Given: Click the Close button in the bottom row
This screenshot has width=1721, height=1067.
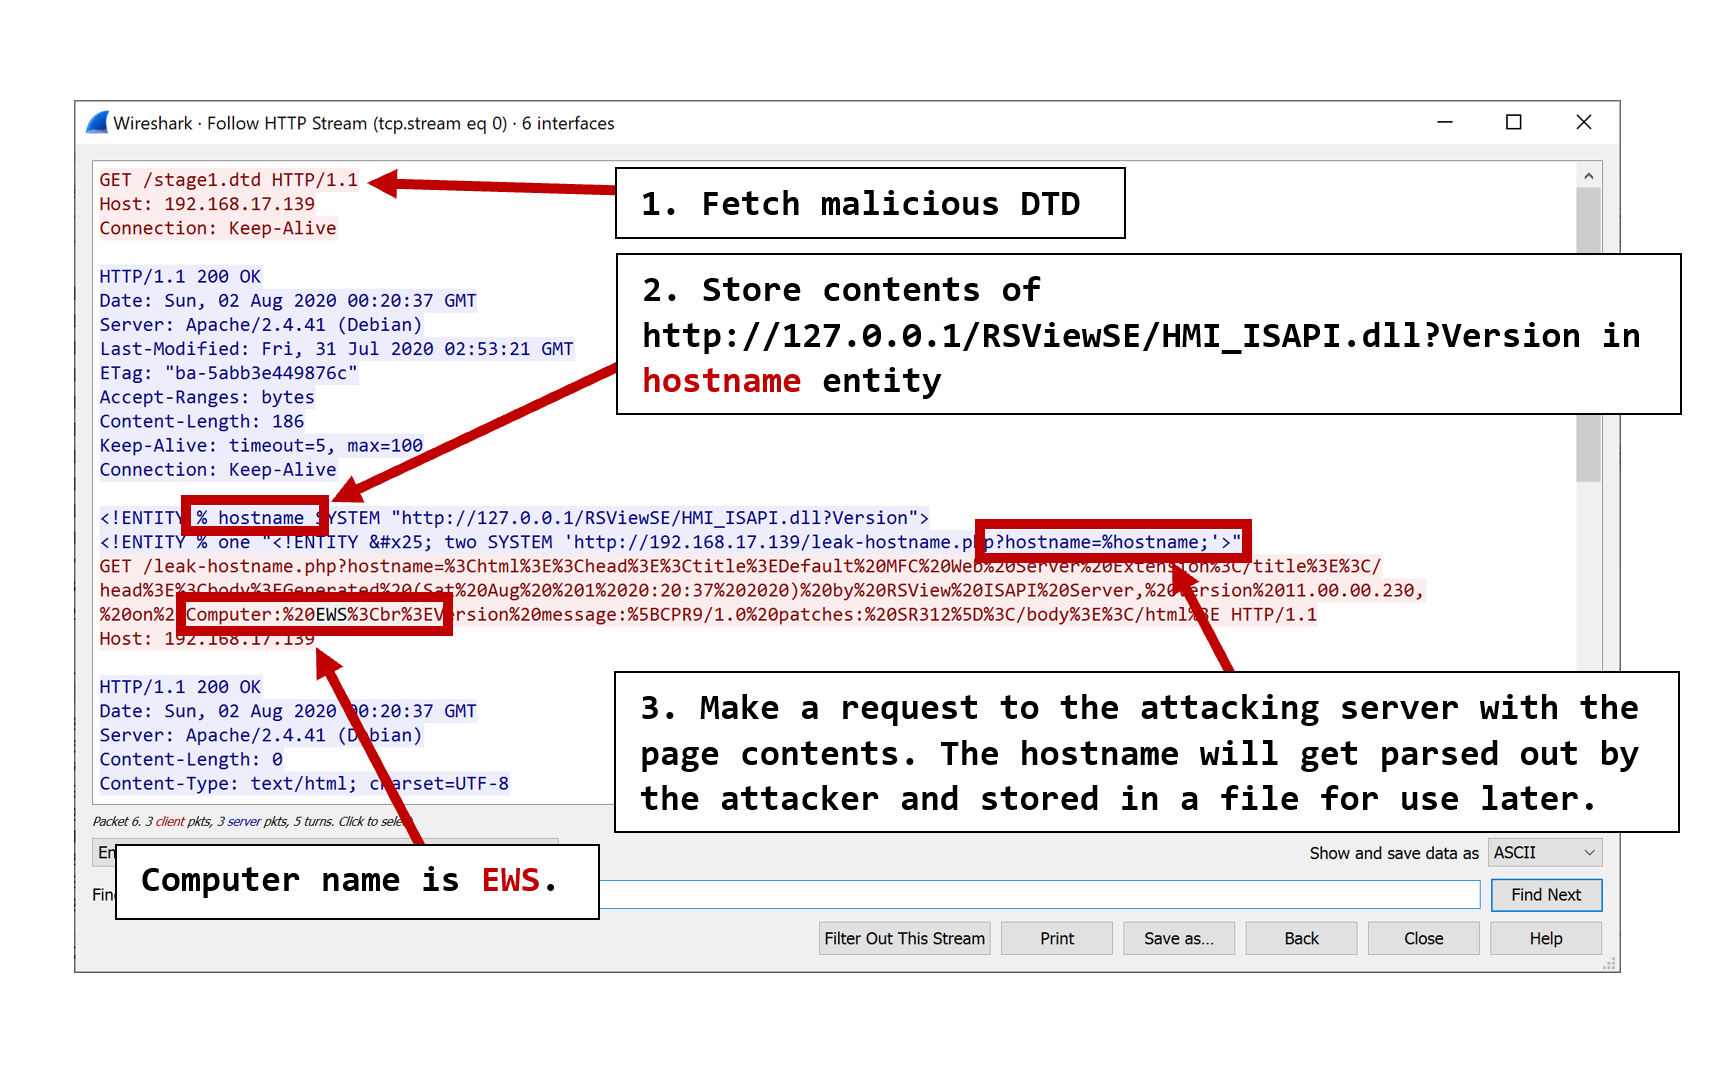Looking at the screenshot, I should coord(1423,938).
